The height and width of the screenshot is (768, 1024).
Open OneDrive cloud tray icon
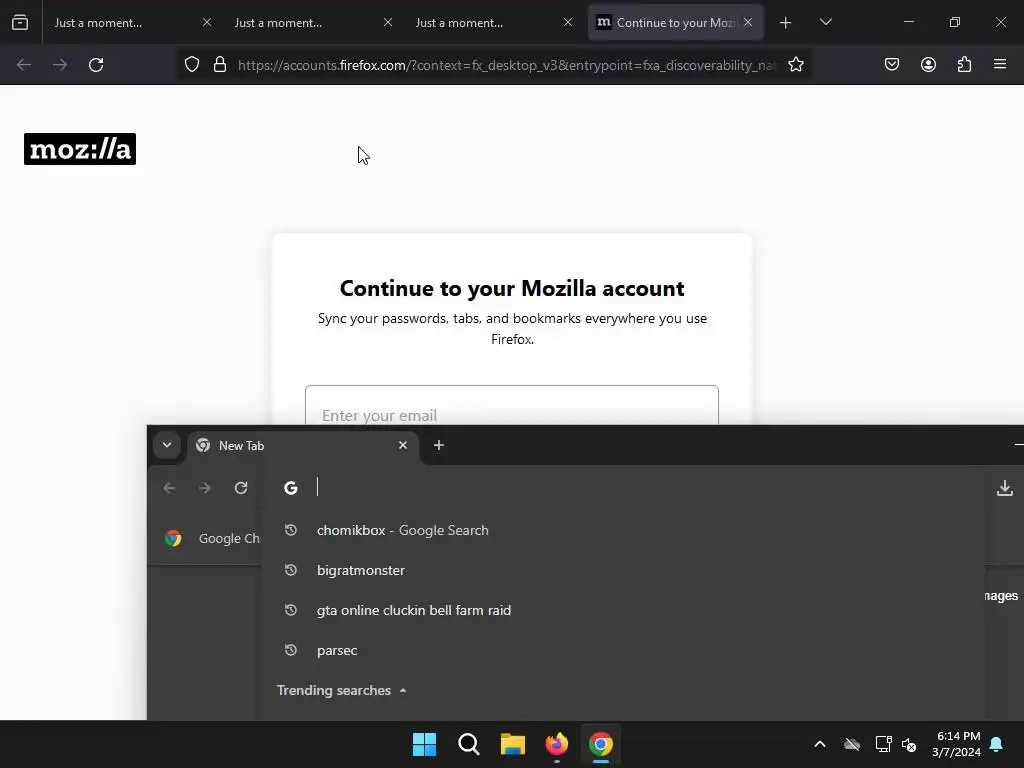tap(852, 744)
